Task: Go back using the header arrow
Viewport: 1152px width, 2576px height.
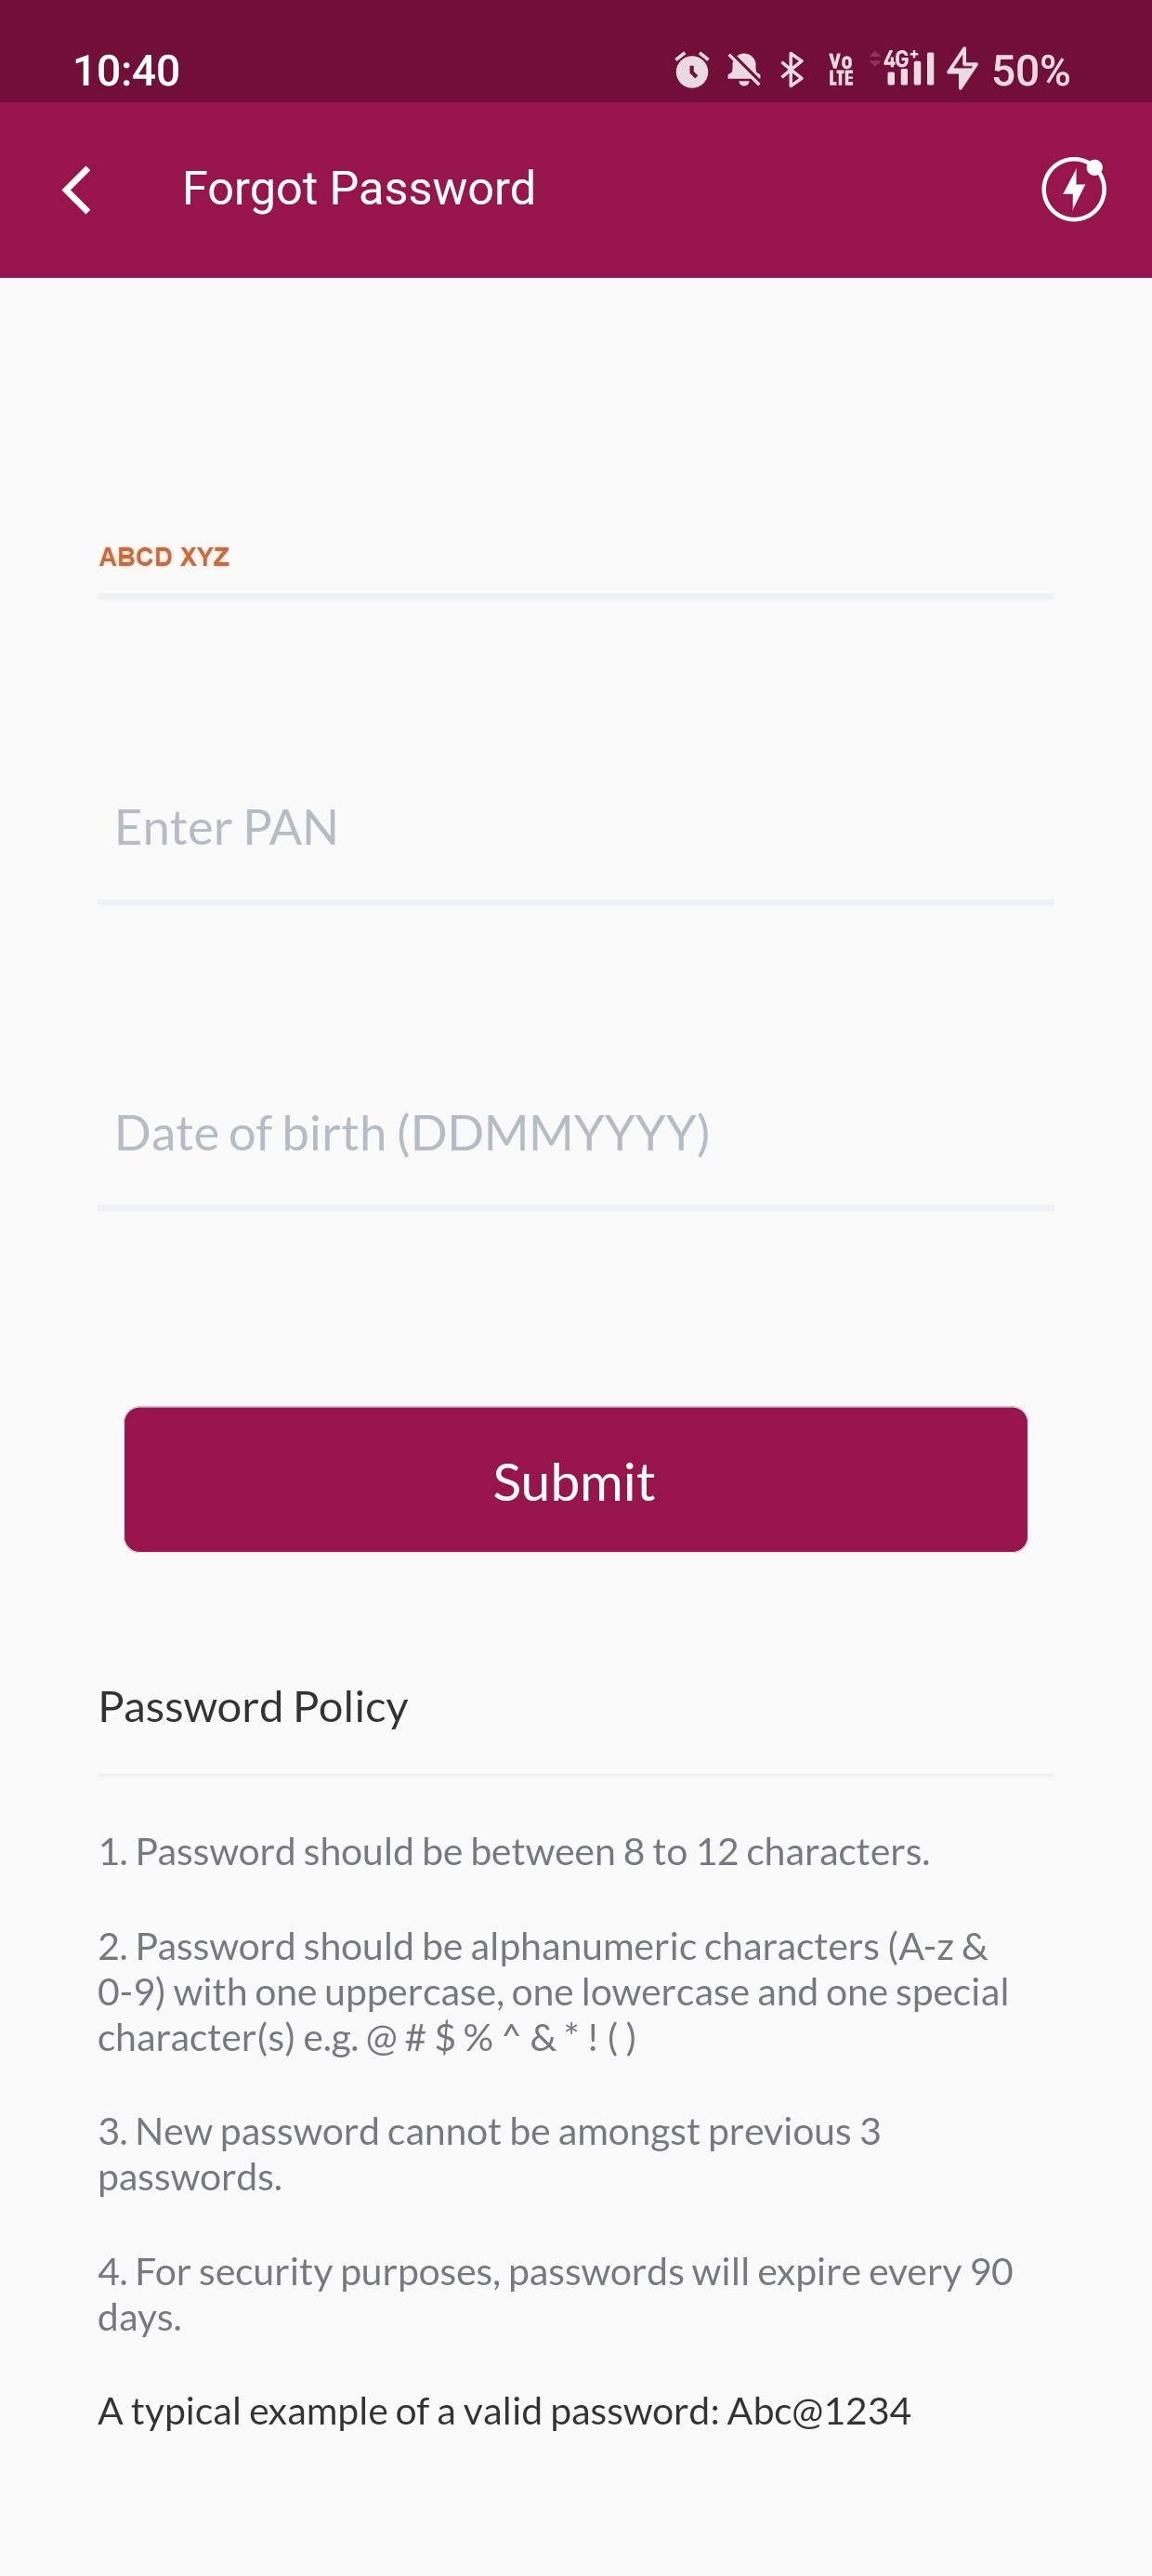Action: 77,189
